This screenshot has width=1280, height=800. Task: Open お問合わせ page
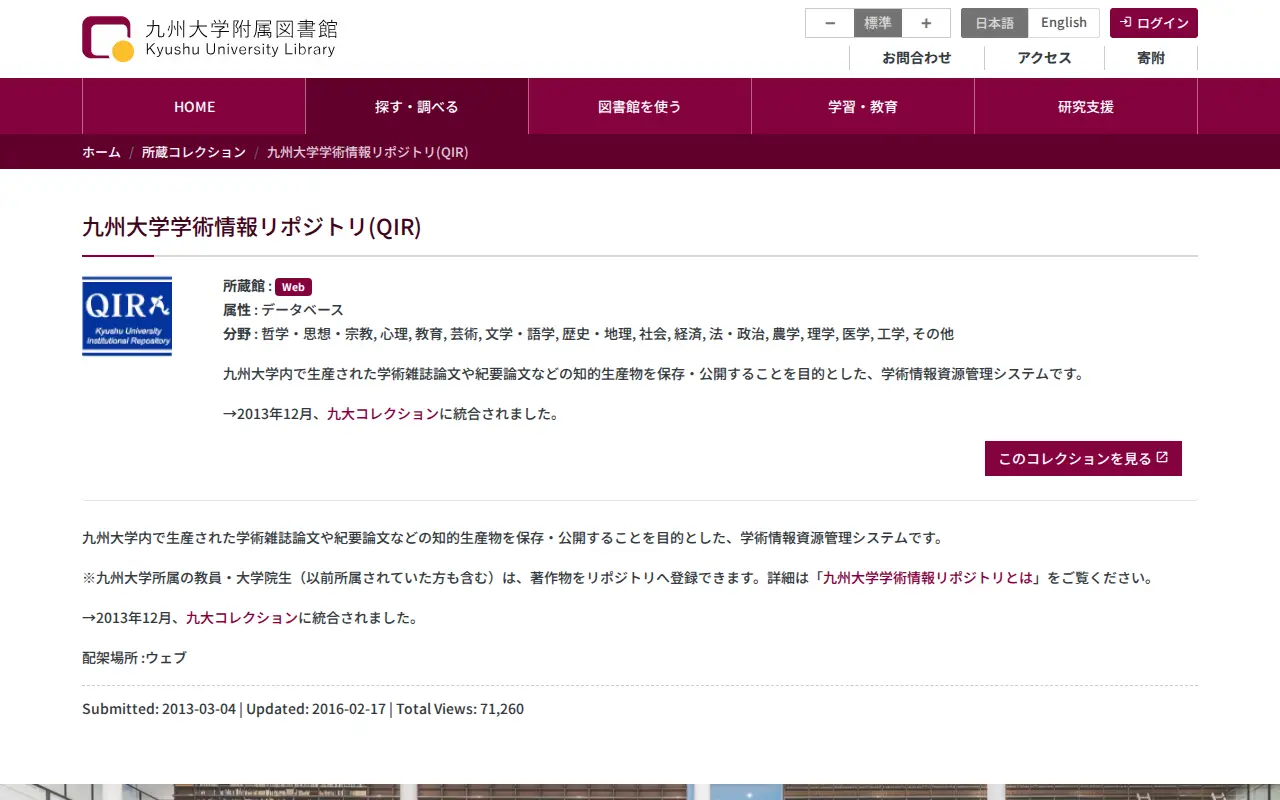(x=917, y=58)
